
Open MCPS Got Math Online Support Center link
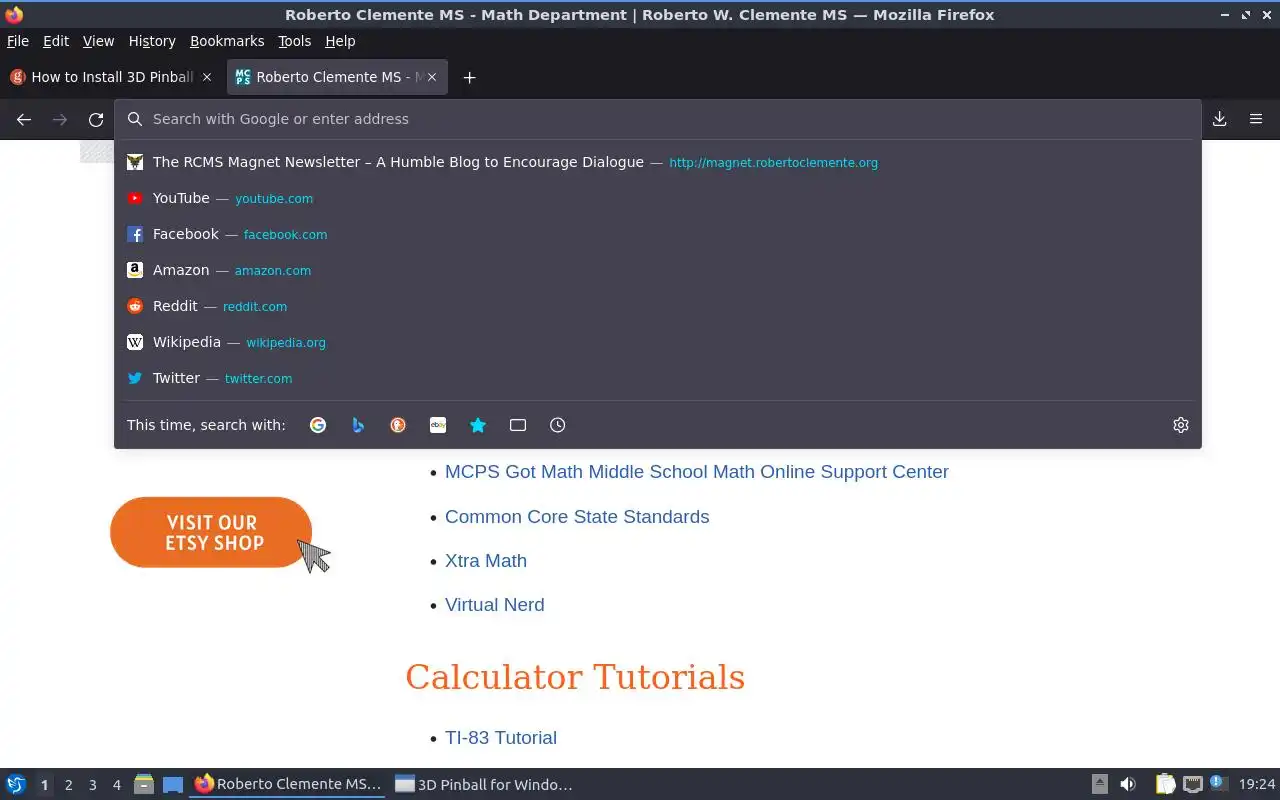697,472
